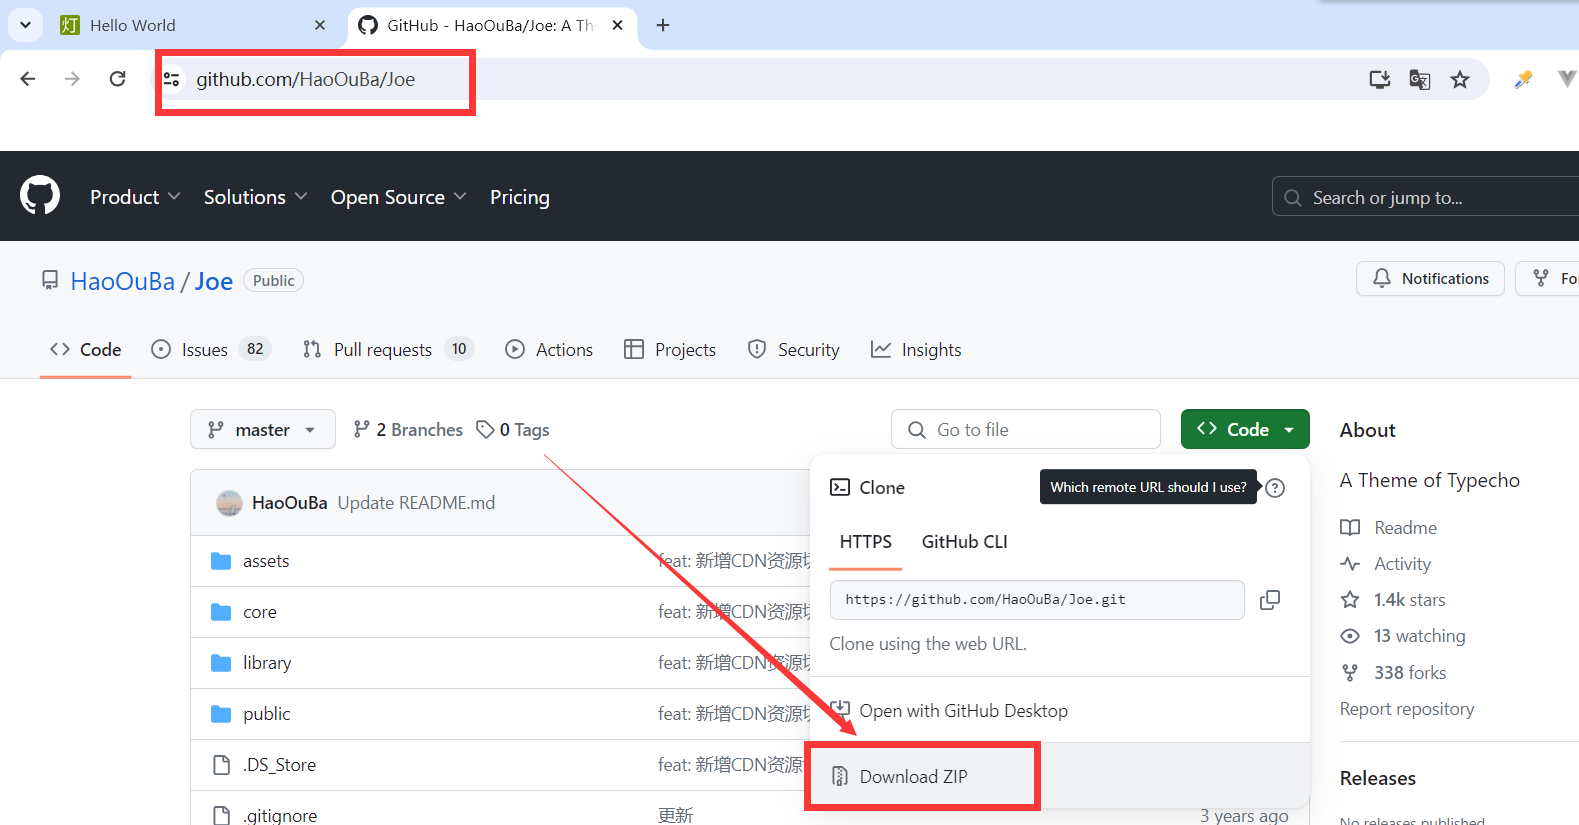Open the assets folder
This screenshot has height=825, width=1579.
266,561
